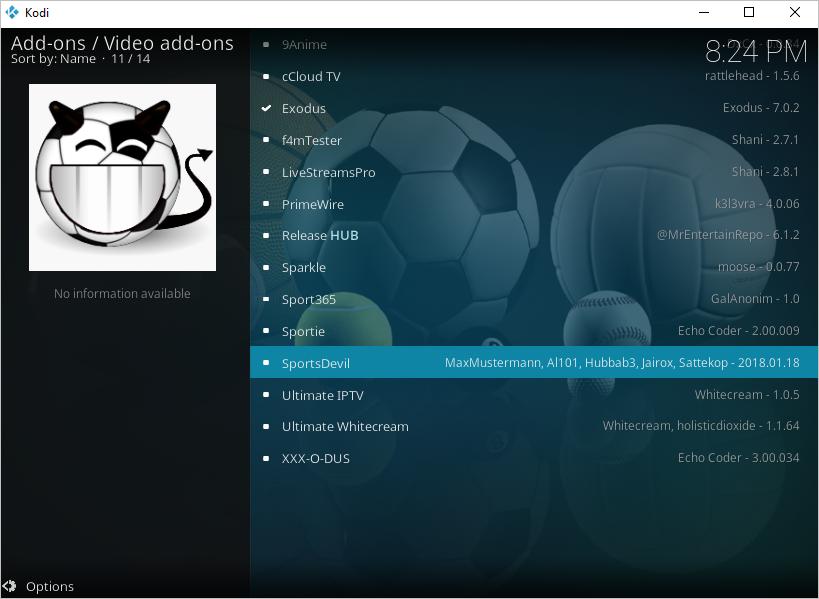Click the installed checkmark beside Exodus
Image resolution: width=819 pixels, height=599 pixels.
pos(265,108)
